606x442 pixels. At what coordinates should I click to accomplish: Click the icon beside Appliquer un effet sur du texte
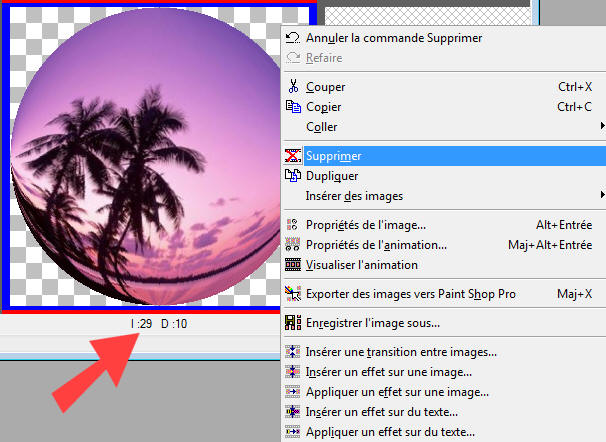tap(293, 432)
